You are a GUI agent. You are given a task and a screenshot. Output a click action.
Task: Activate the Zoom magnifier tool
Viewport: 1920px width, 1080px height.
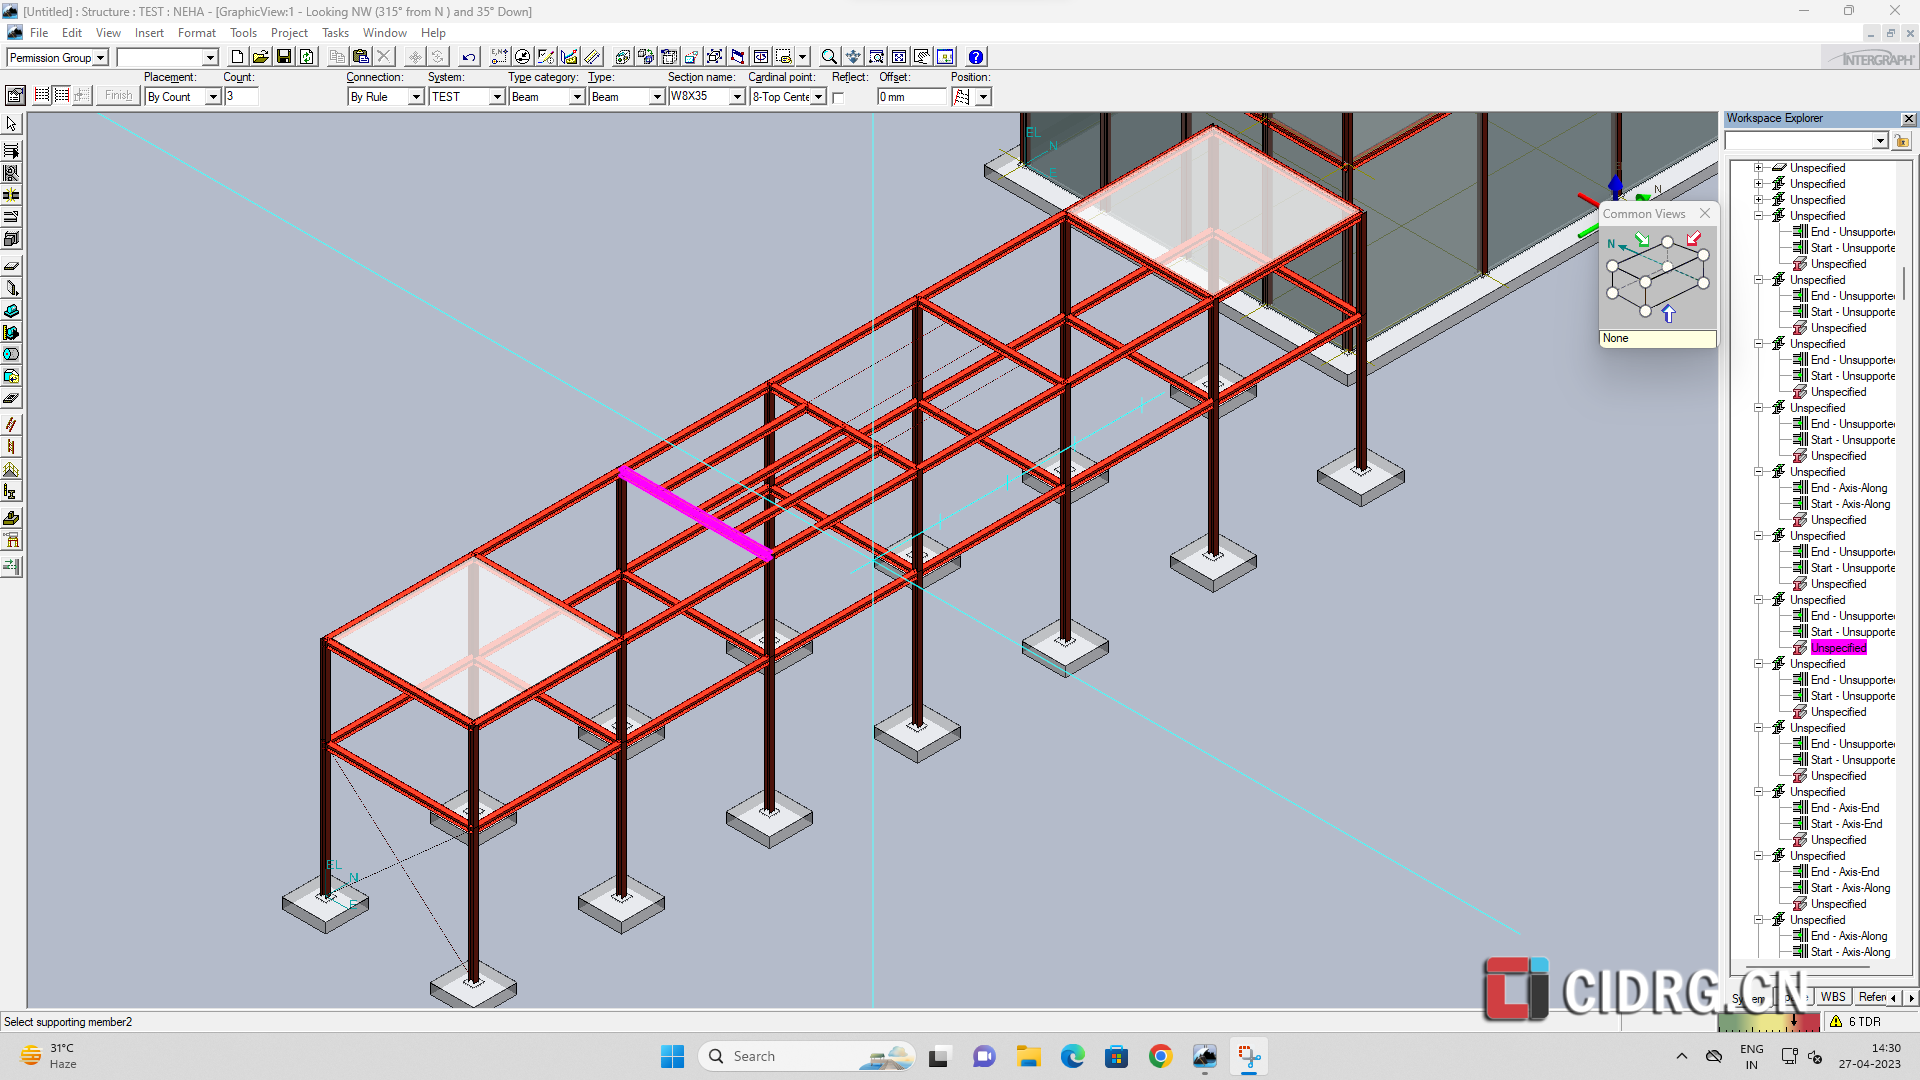click(829, 57)
